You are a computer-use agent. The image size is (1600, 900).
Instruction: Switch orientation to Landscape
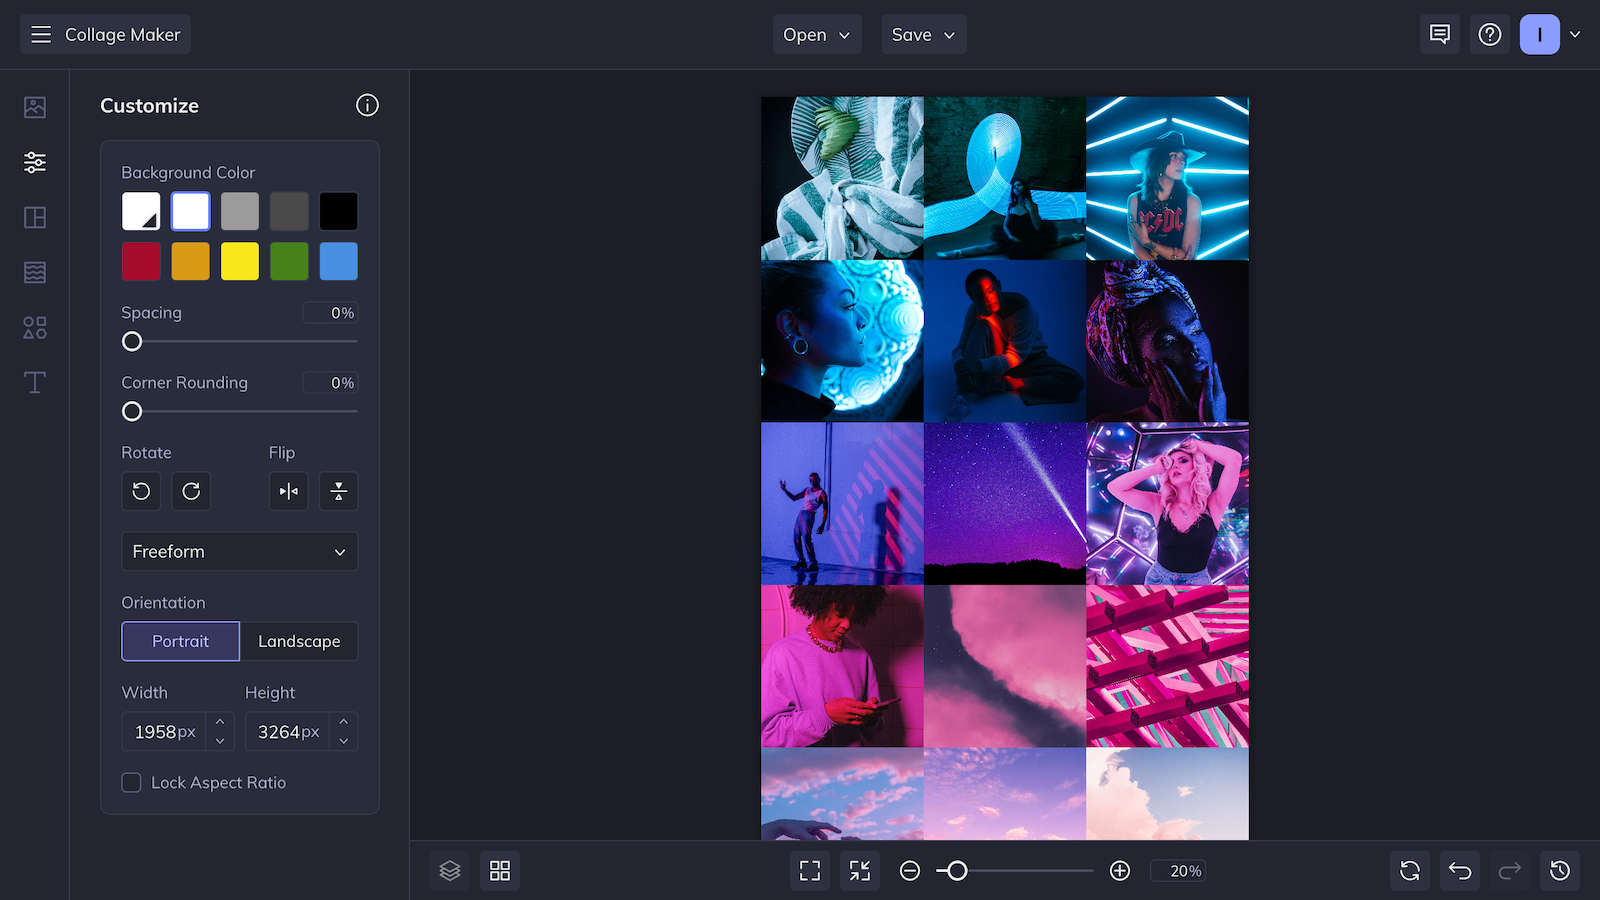coord(299,641)
